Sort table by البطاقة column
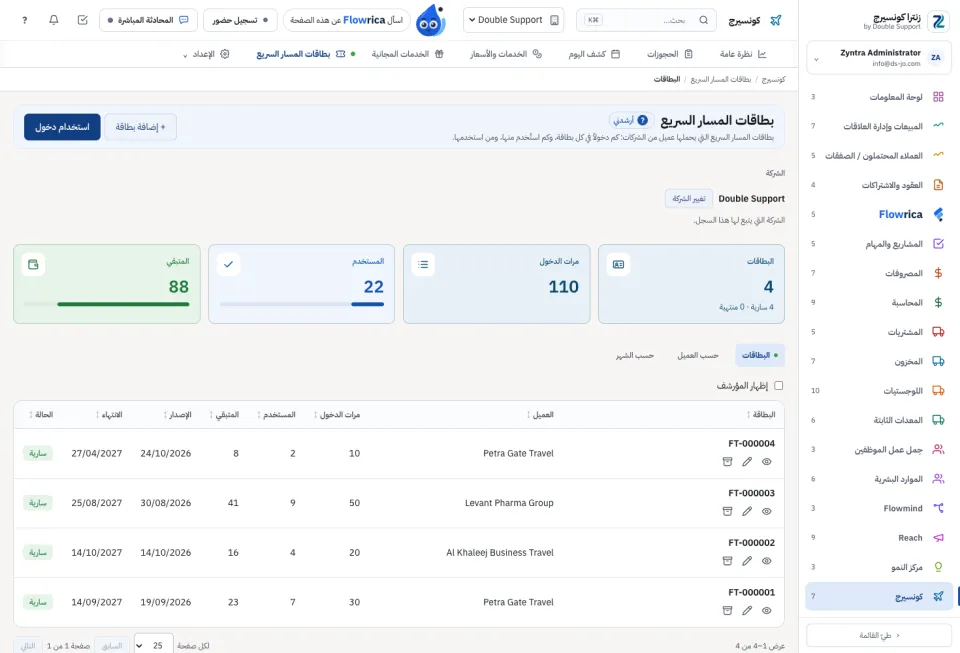Screen dimensions: 960x653 coord(760,414)
